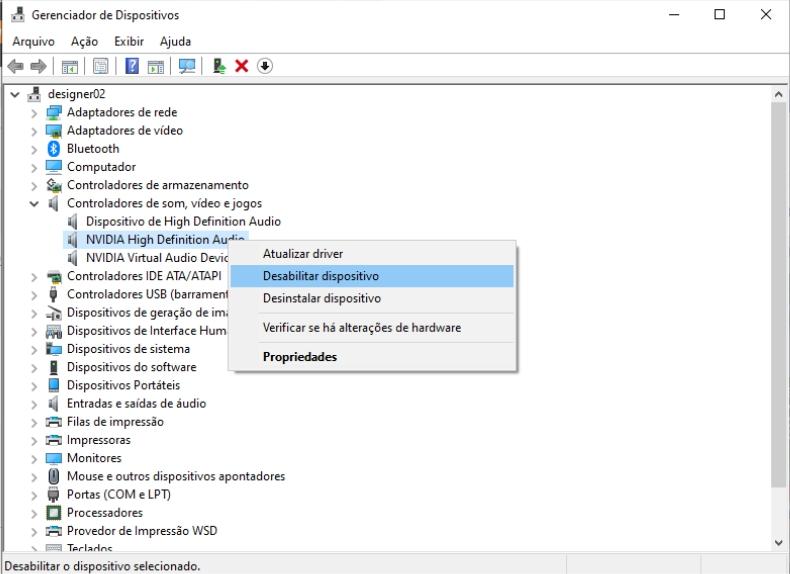Select Provedor de Impressão WSD
The height and width of the screenshot is (574, 790).
coord(142,531)
